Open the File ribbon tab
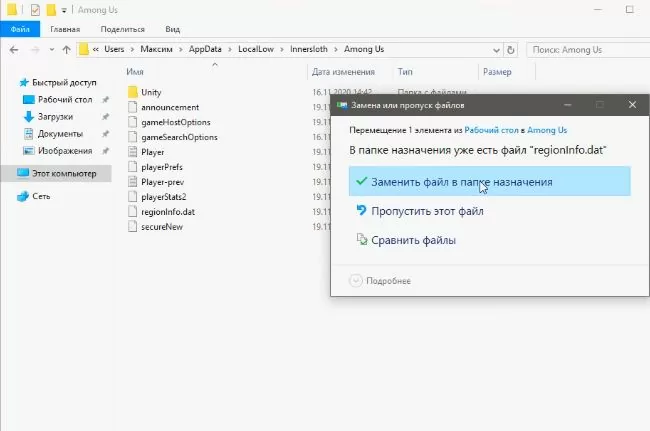Screen dimensions: 650x431 coord(19,30)
